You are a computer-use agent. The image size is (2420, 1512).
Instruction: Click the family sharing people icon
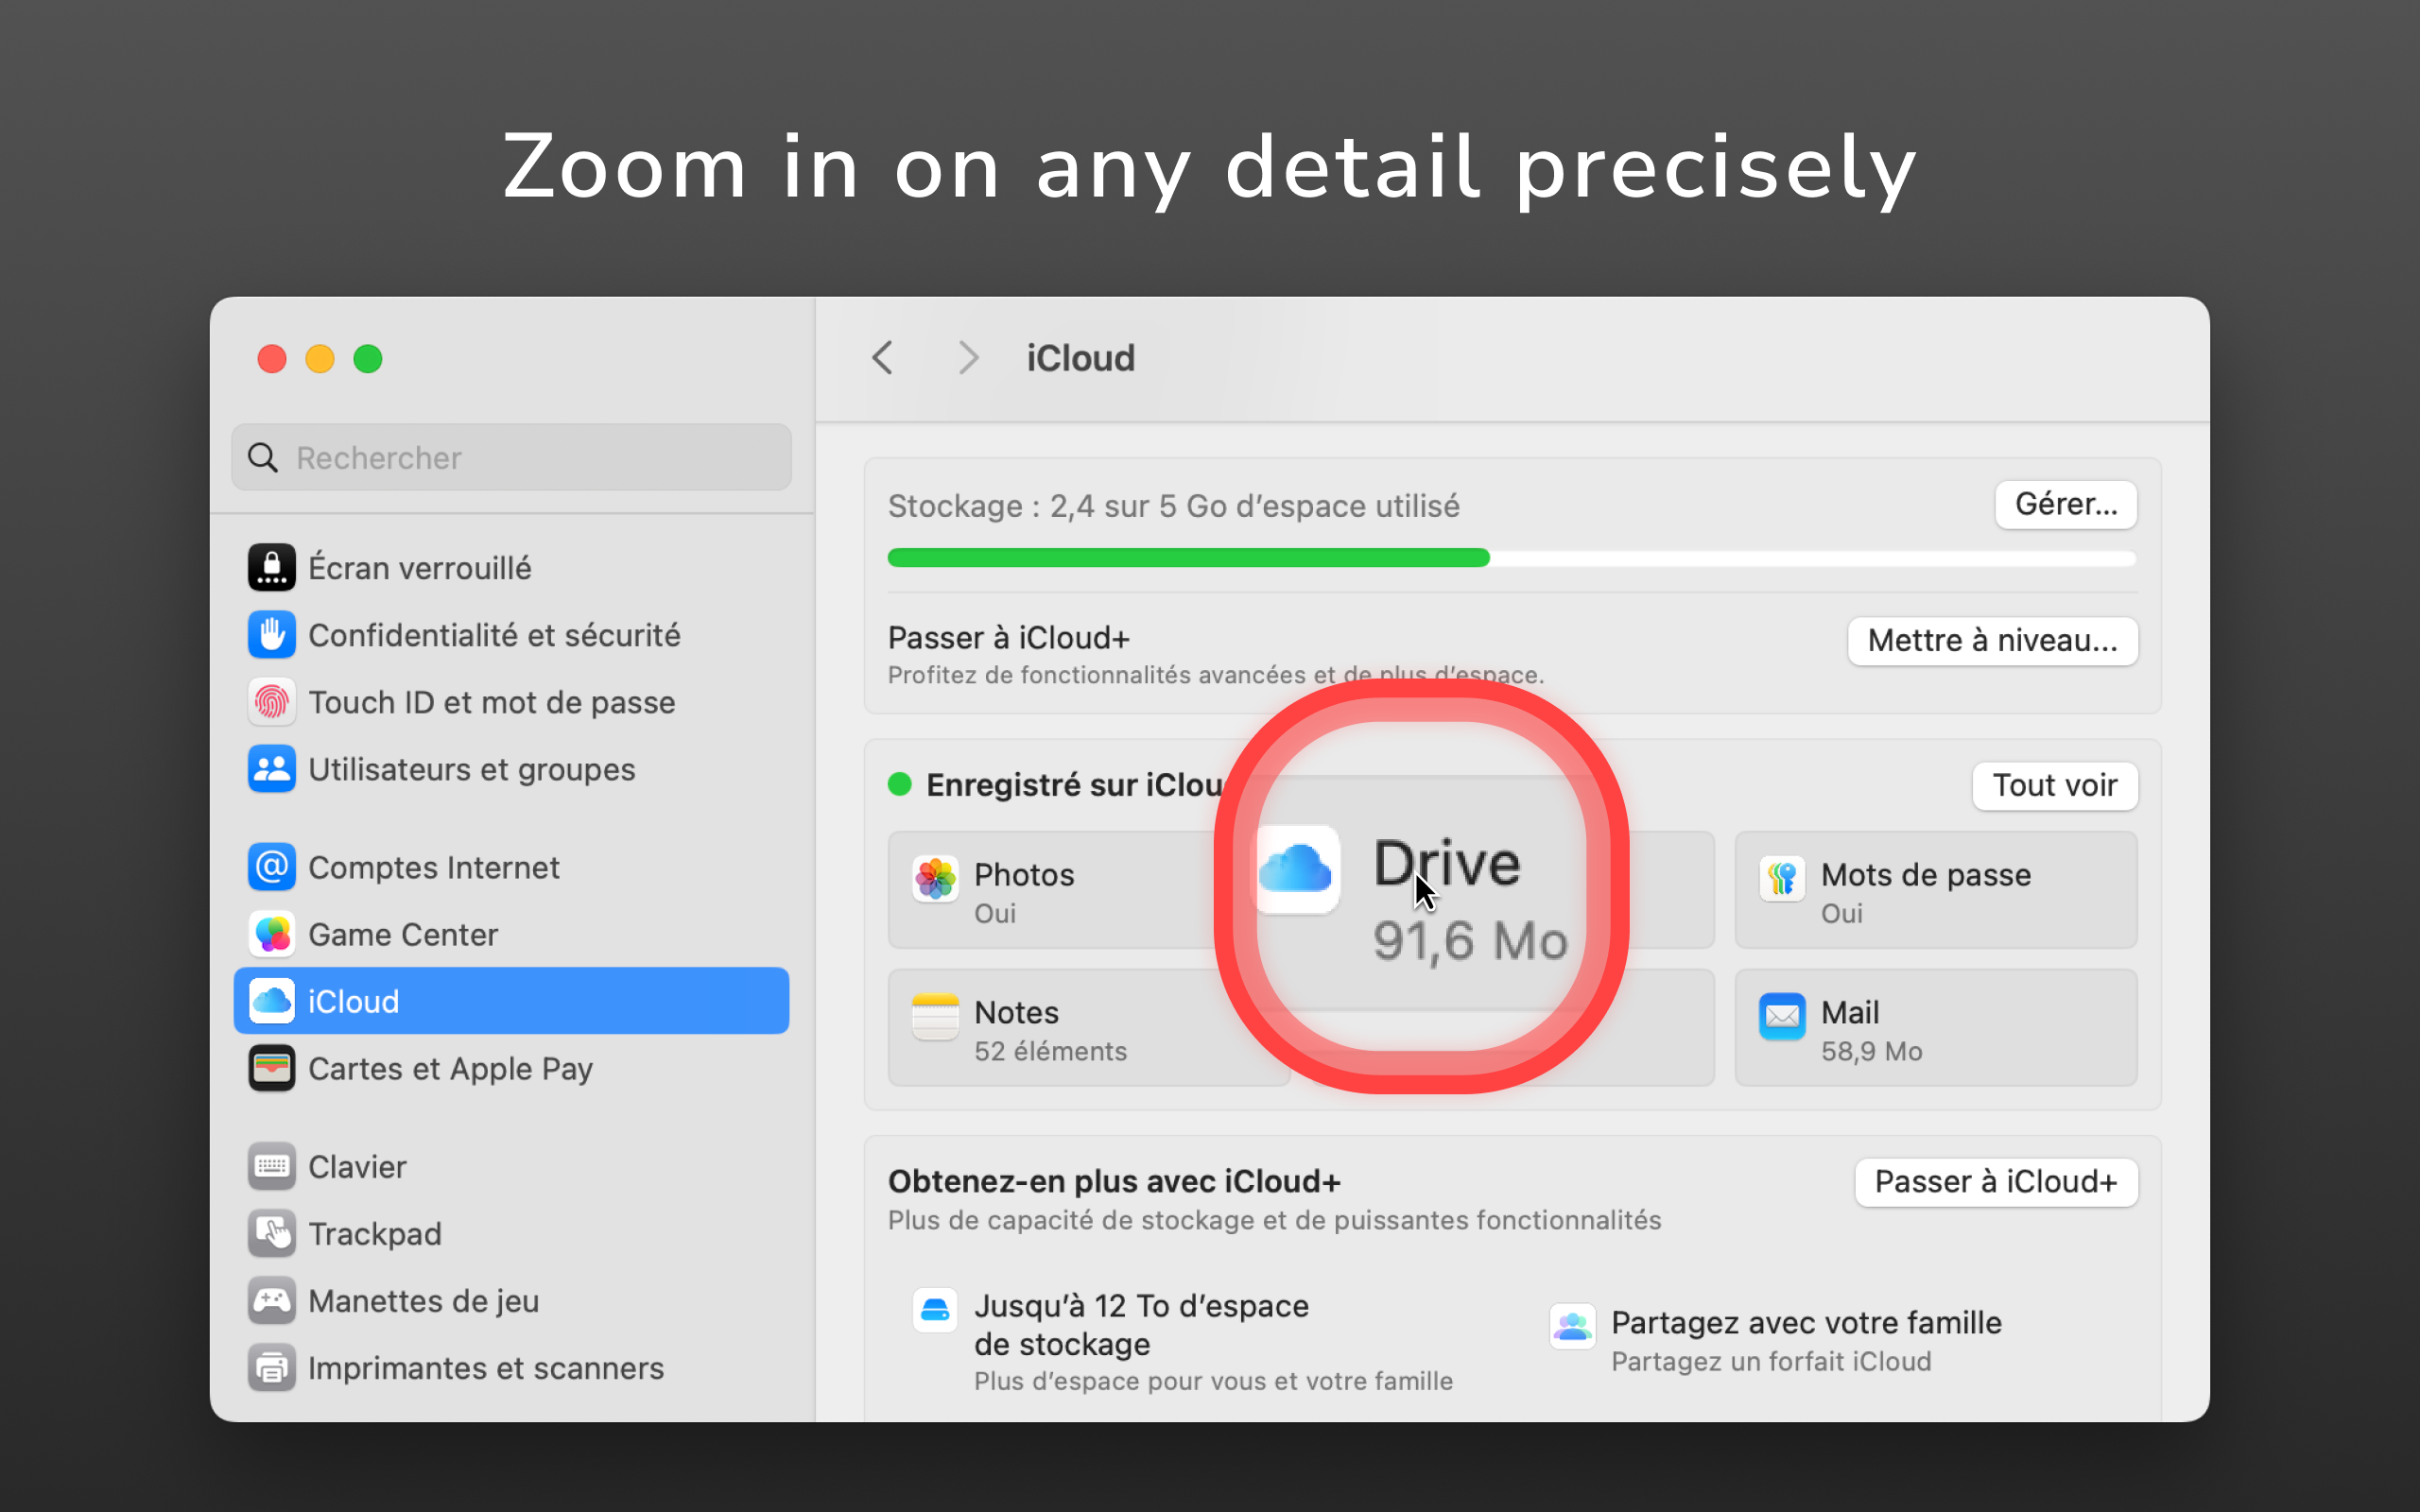click(x=1572, y=1327)
